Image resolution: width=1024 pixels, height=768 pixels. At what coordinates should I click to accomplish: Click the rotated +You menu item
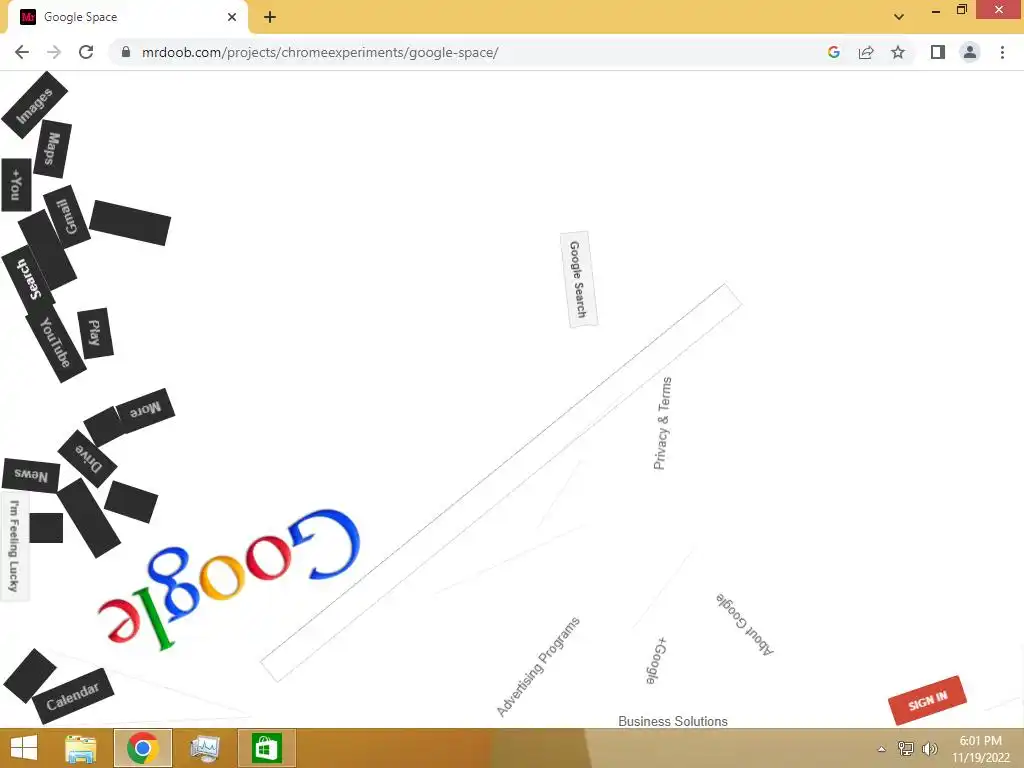pyautogui.click(x=16, y=185)
